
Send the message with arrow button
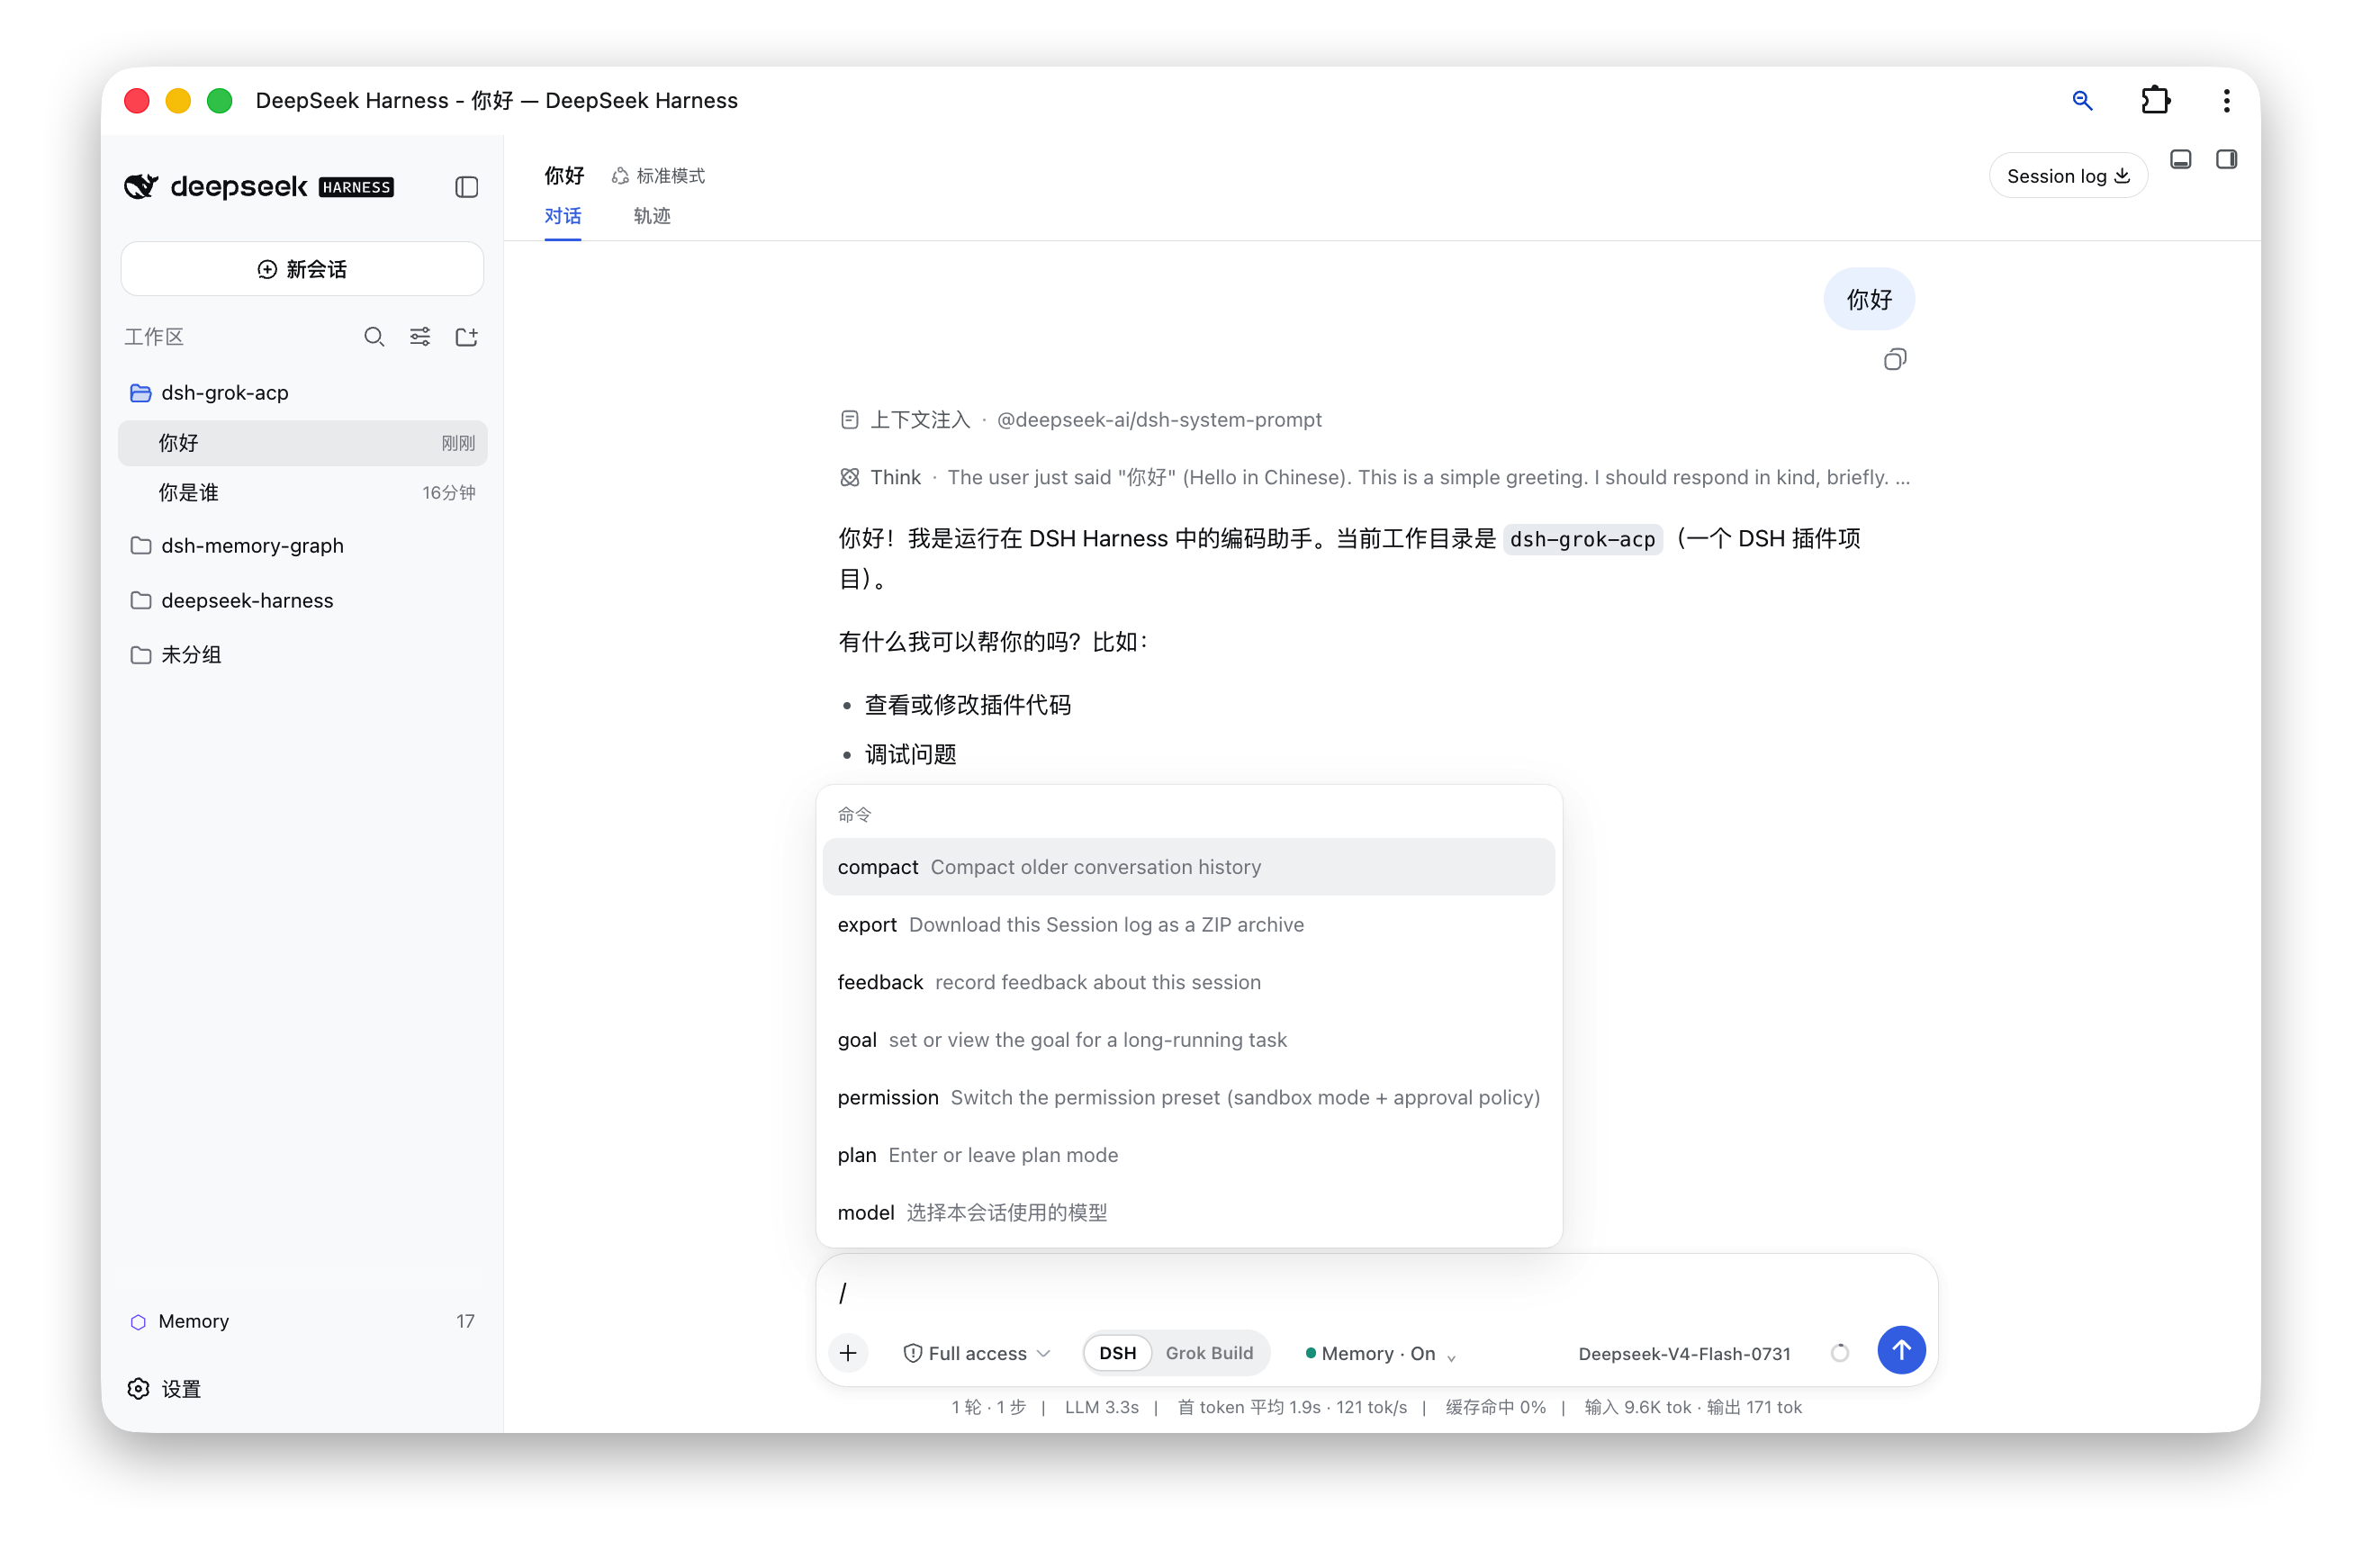[x=1900, y=1351]
